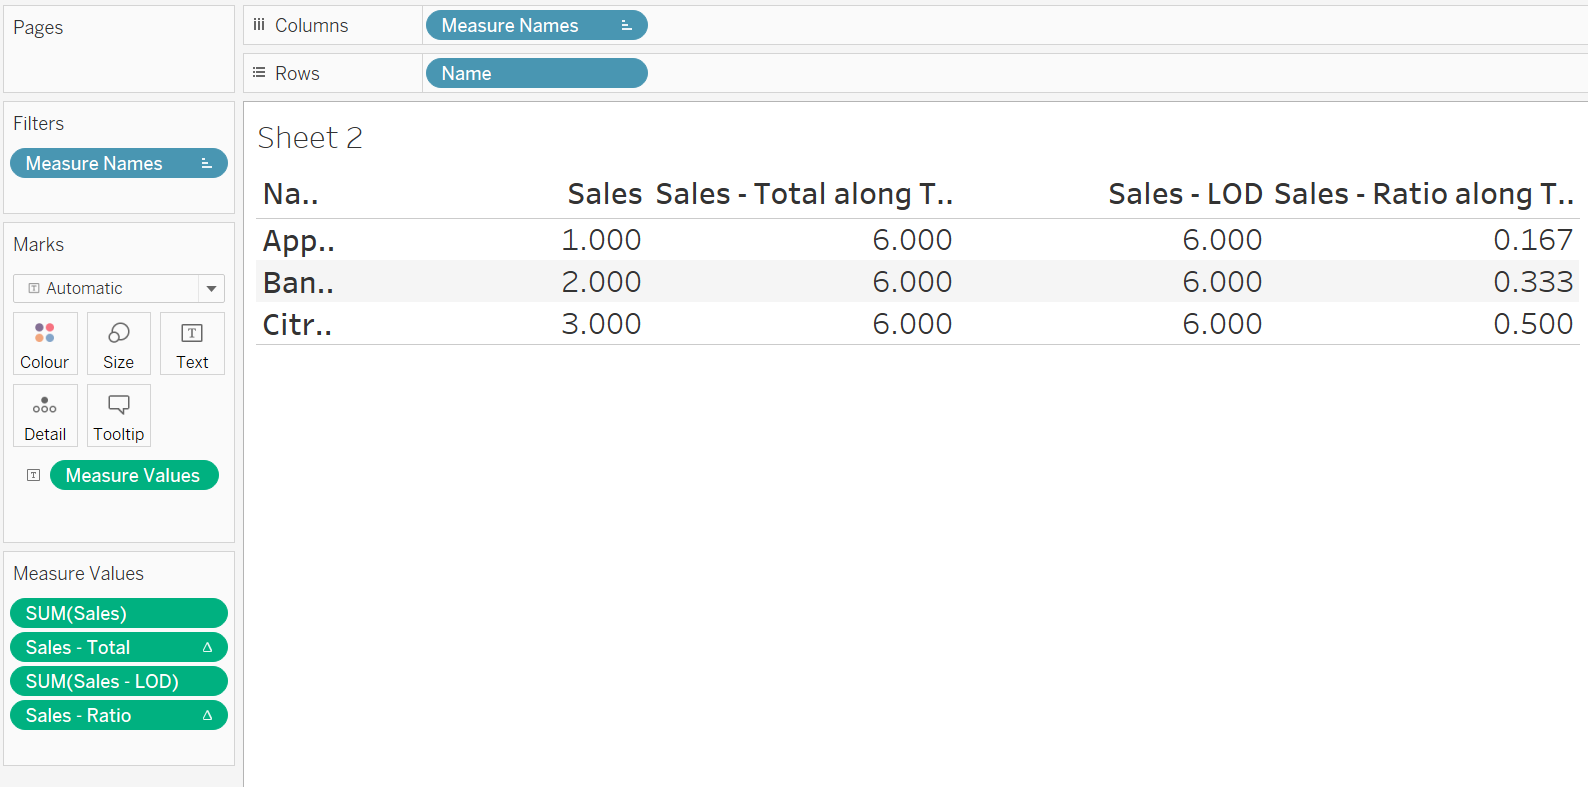Open the Text marks card
Viewport: 1588px width, 787px height.
pyautogui.click(x=192, y=344)
